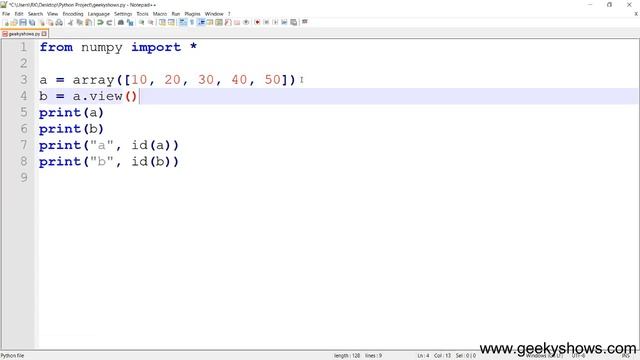Toggle the Function List icon

click(228, 22)
